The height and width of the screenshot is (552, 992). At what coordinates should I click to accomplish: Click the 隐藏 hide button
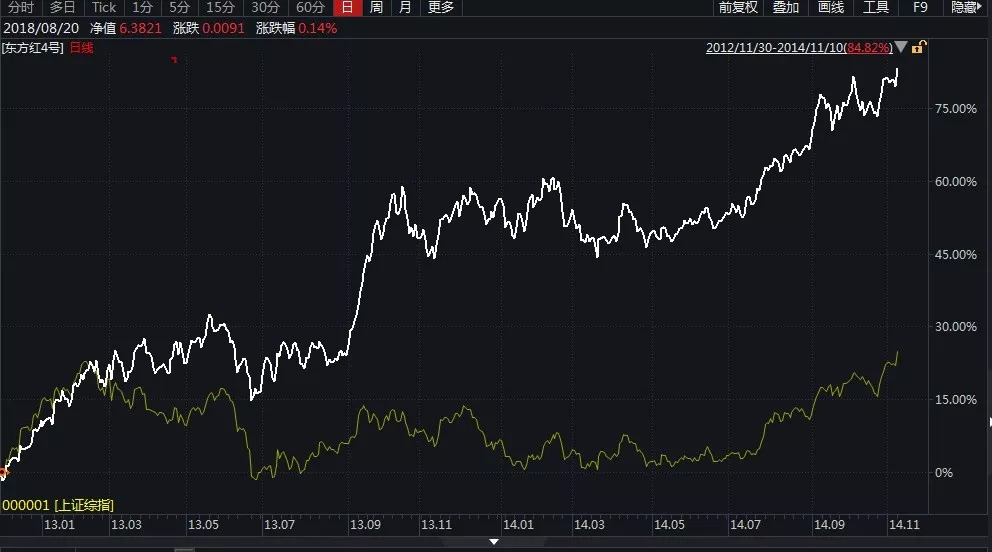tap(966, 8)
